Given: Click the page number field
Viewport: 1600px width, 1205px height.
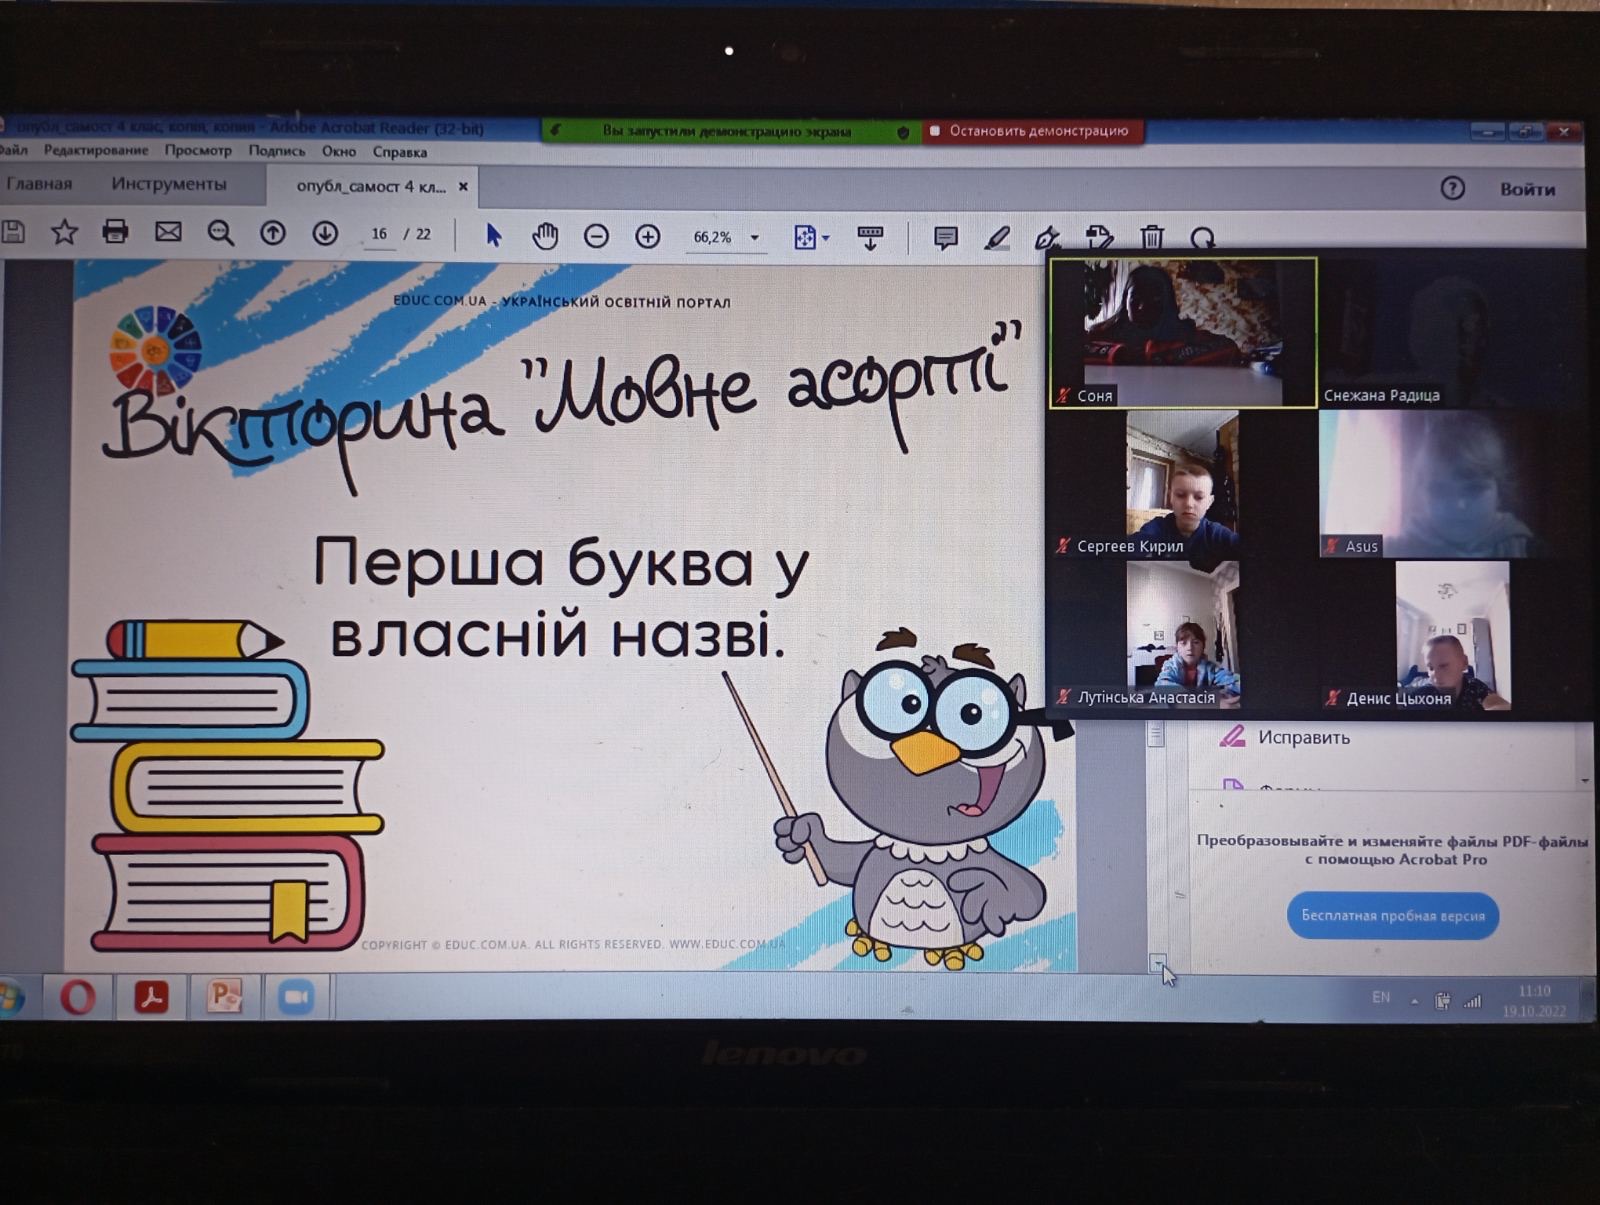Looking at the screenshot, I should click(379, 234).
